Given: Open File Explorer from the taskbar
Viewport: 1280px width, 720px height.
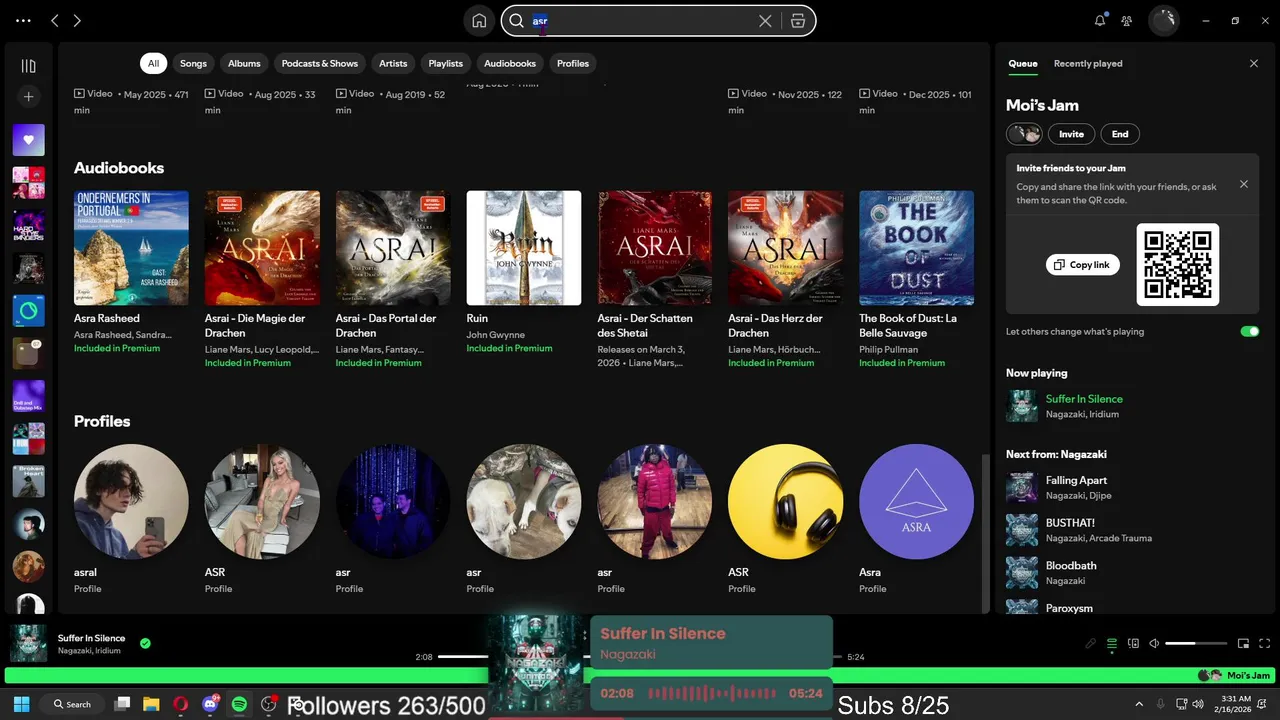Looking at the screenshot, I should 151,704.
